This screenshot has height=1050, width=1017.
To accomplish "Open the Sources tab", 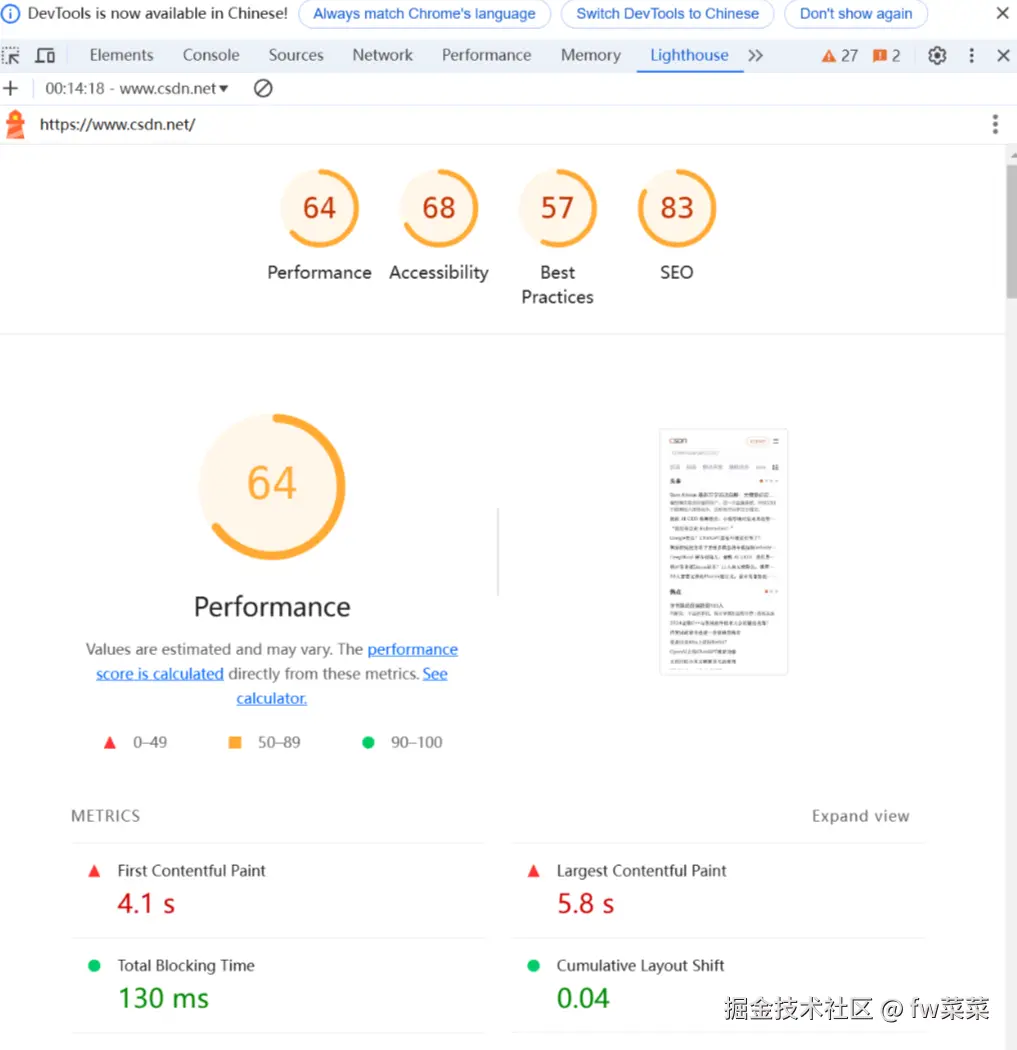I will 296,56.
